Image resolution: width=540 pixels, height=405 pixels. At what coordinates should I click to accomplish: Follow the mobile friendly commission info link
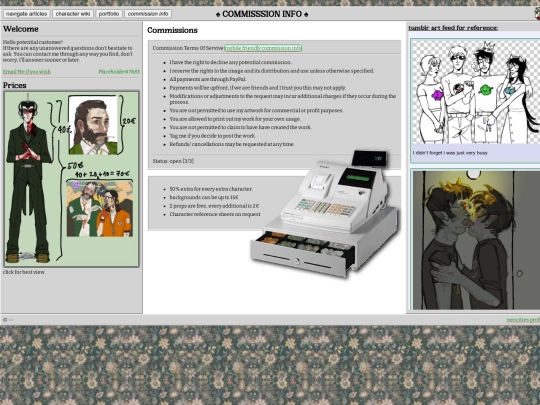coord(263,48)
